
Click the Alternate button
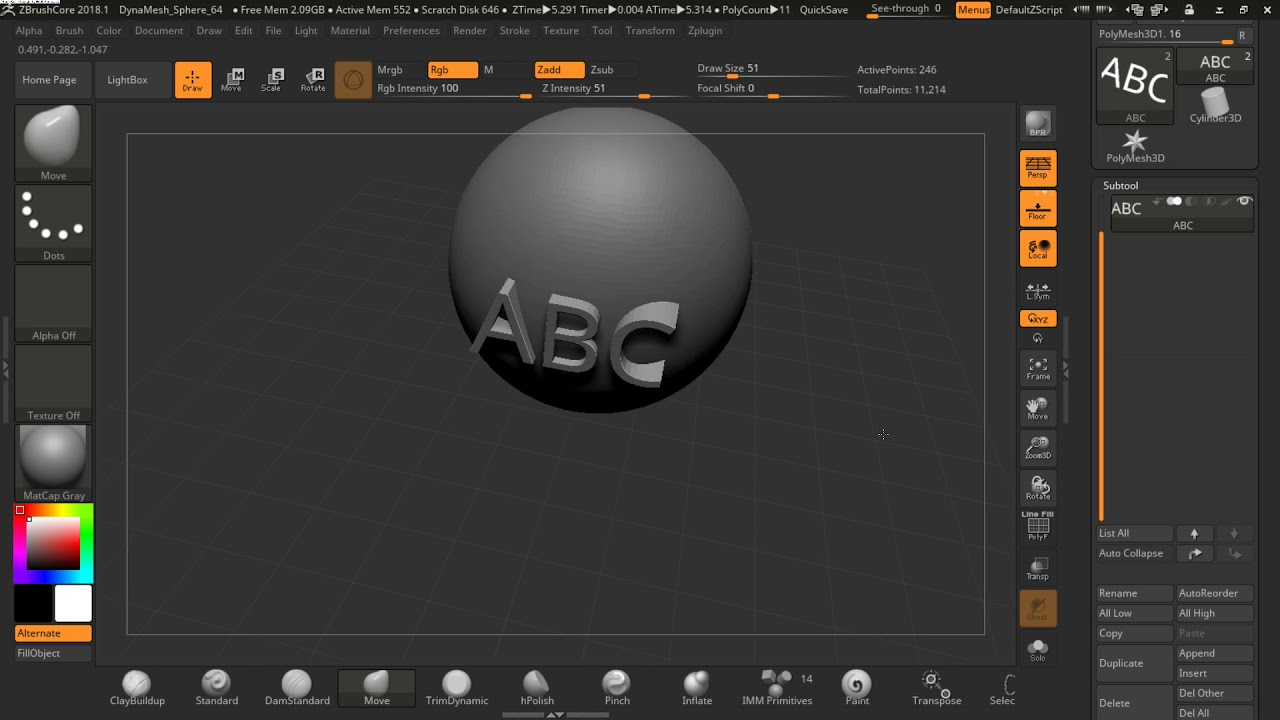pyautogui.click(x=54, y=633)
